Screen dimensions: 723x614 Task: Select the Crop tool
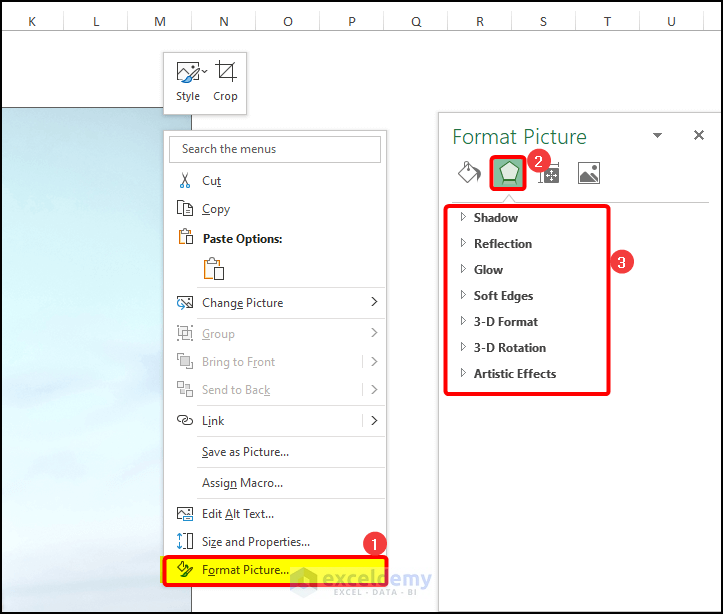coord(225,82)
